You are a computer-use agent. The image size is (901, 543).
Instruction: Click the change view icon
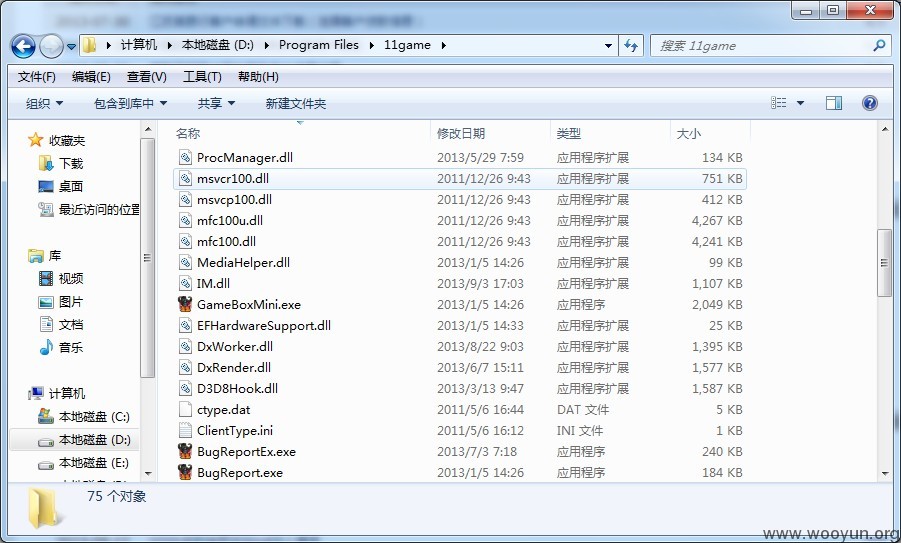point(779,103)
